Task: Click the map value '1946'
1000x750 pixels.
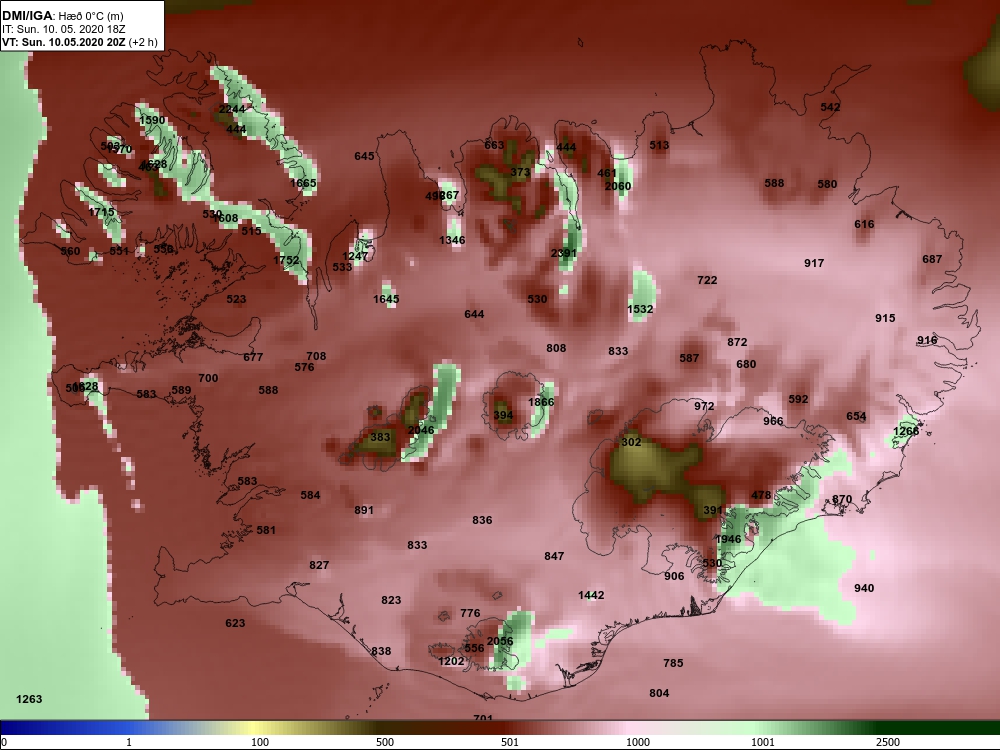Action: [729, 540]
